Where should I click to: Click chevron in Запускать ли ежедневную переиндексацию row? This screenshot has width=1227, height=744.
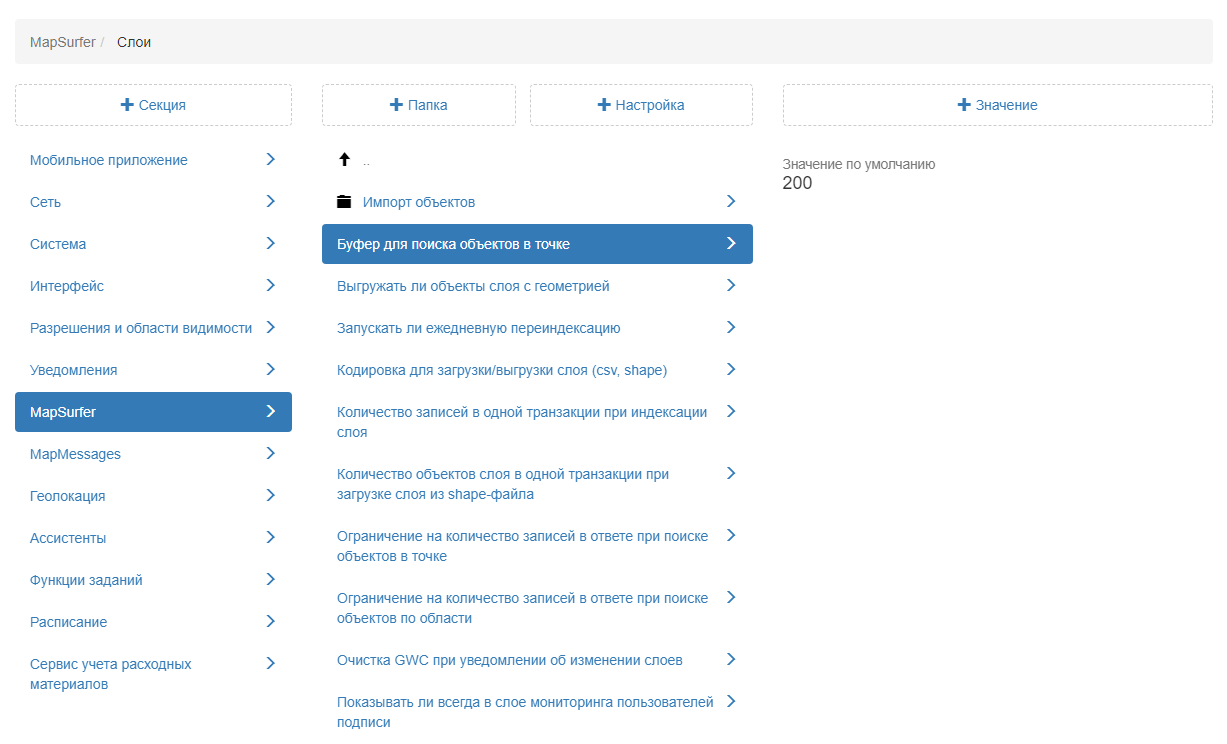pyautogui.click(x=731, y=327)
